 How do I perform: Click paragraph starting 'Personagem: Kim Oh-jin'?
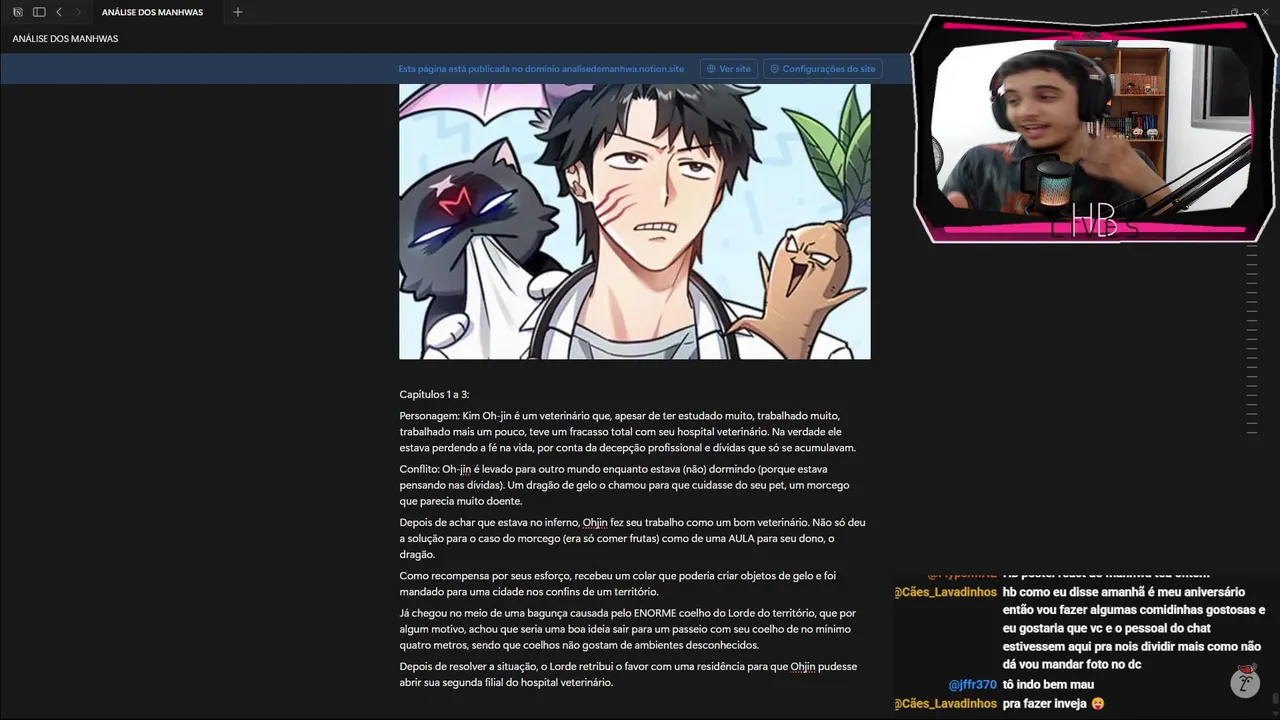(x=628, y=432)
